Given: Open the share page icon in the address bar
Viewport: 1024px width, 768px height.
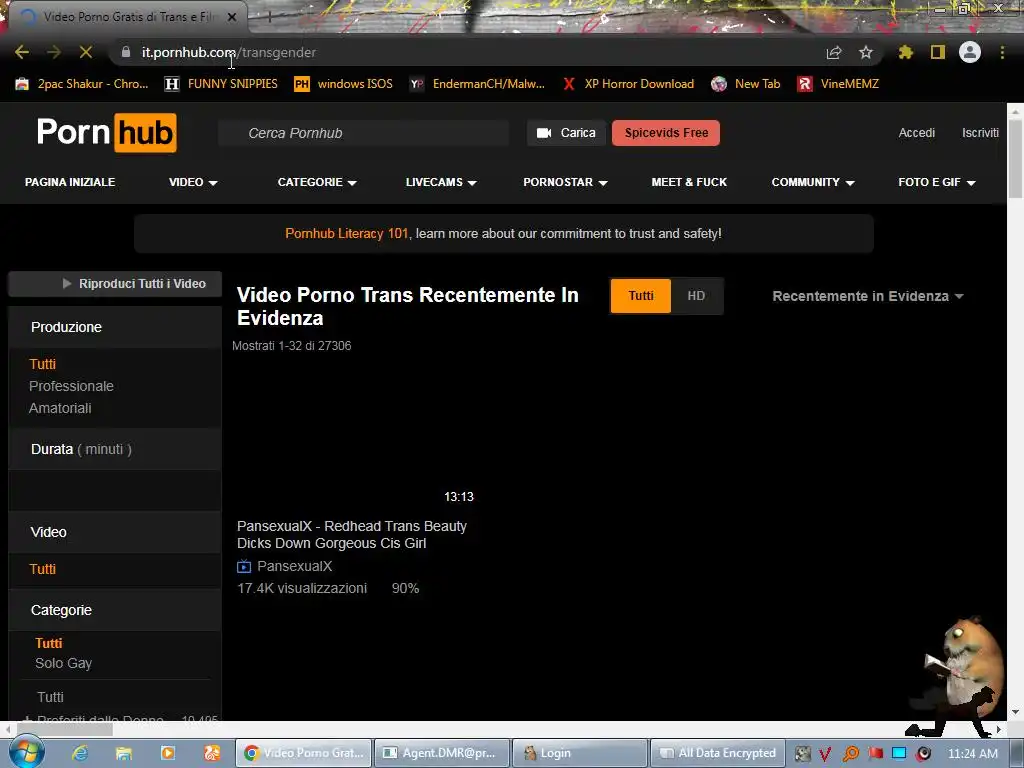Looking at the screenshot, I should pos(834,52).
